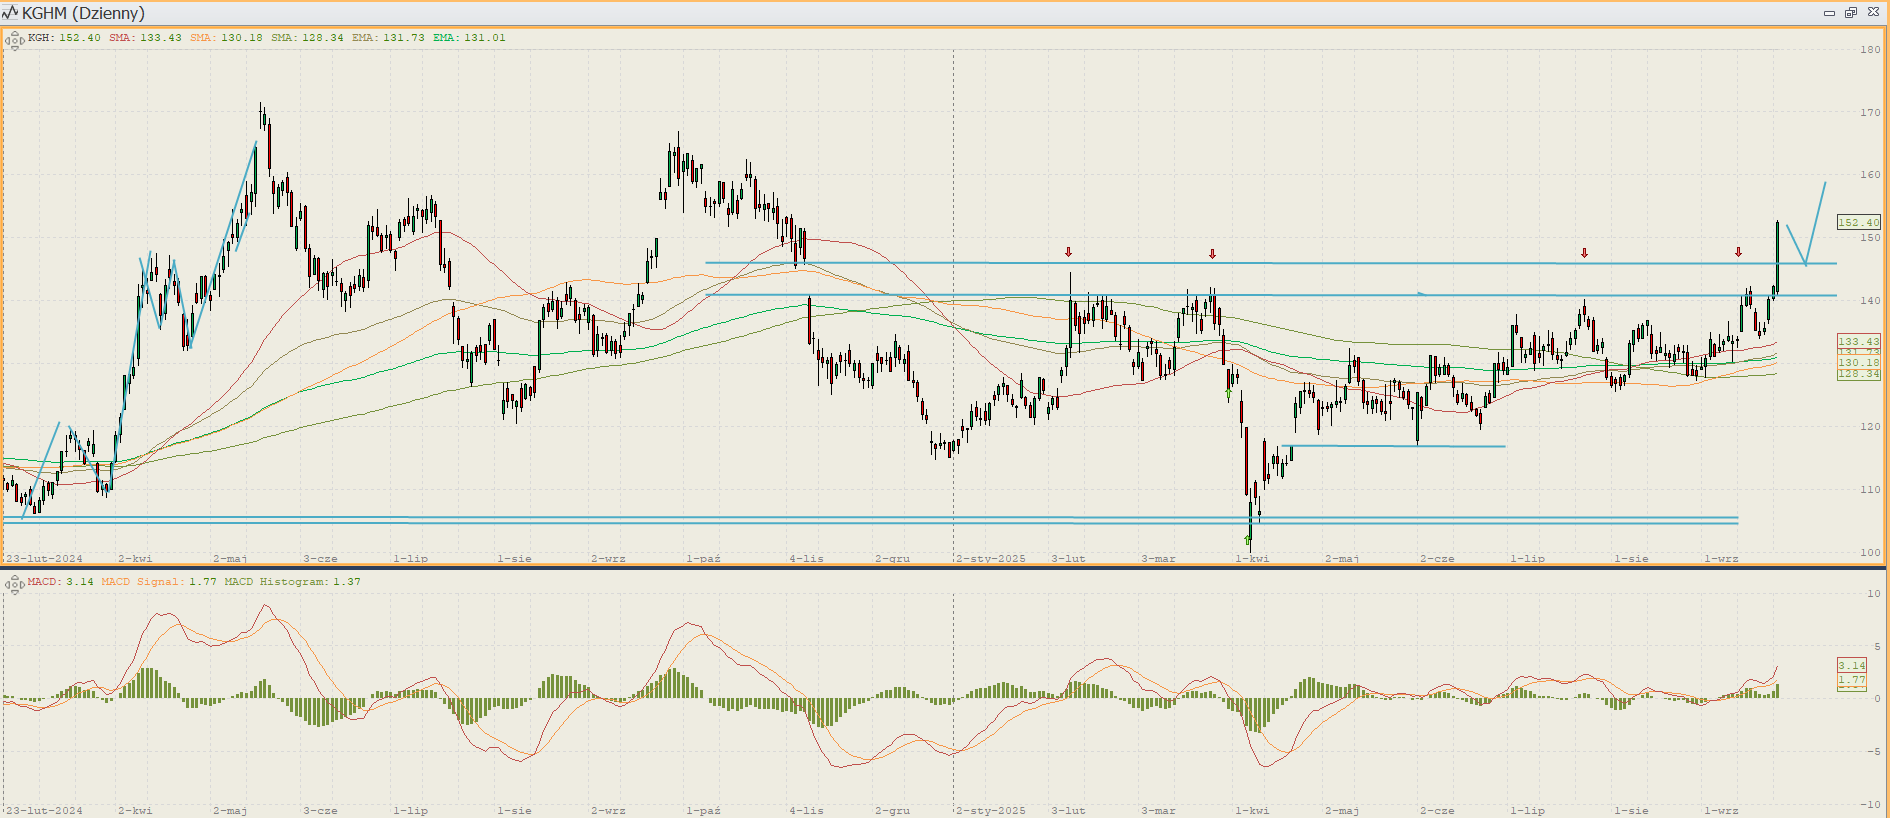Select the KGH price legend label
This screenshot has height=818, width=1890.
(x=64, y=38)
